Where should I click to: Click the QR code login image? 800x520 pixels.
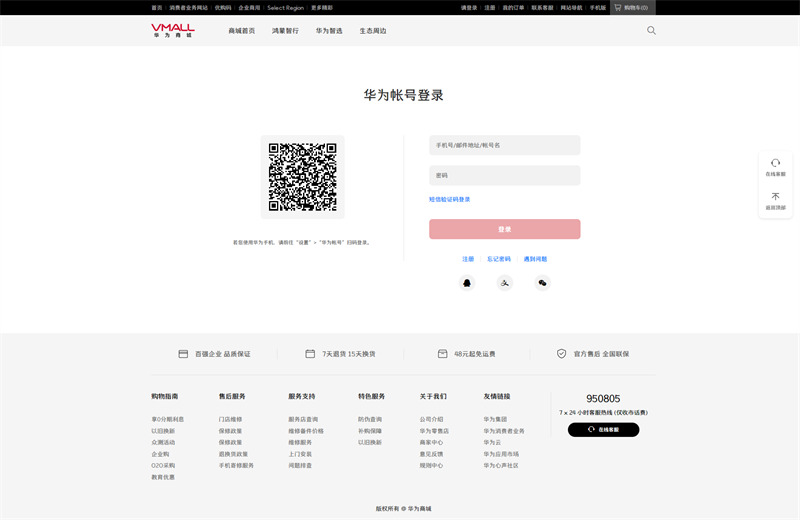click(x=303, y=177)
